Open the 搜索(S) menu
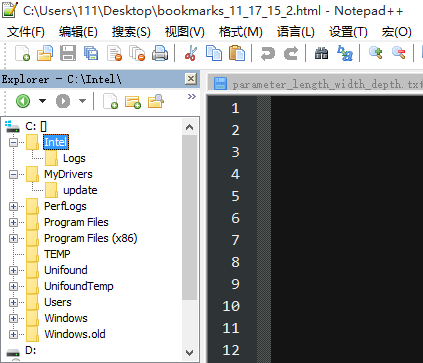 click(x=131, y=32)
